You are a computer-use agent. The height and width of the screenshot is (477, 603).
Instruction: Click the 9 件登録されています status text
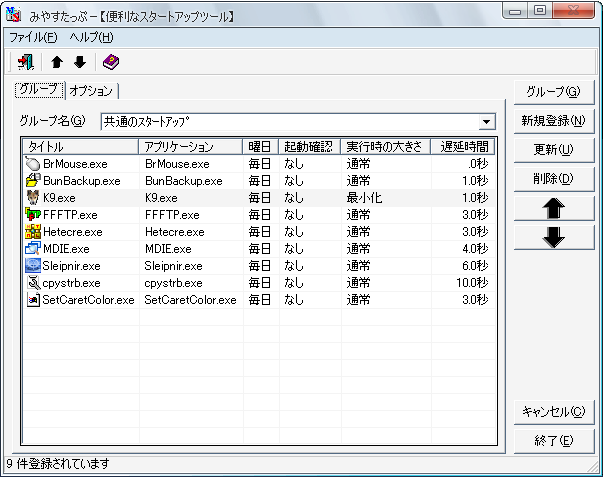point(58,464)
